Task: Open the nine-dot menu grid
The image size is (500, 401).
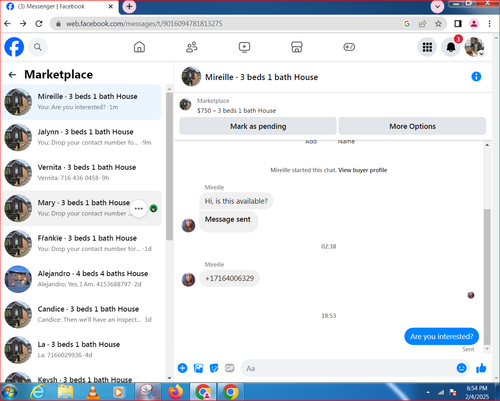Action: (x=427, y=47)
